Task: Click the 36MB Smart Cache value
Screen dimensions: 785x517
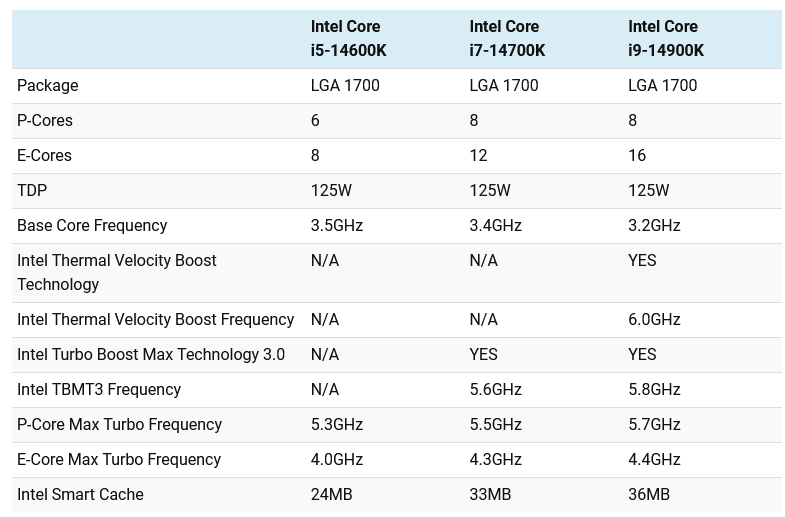Action: (649, 495)
